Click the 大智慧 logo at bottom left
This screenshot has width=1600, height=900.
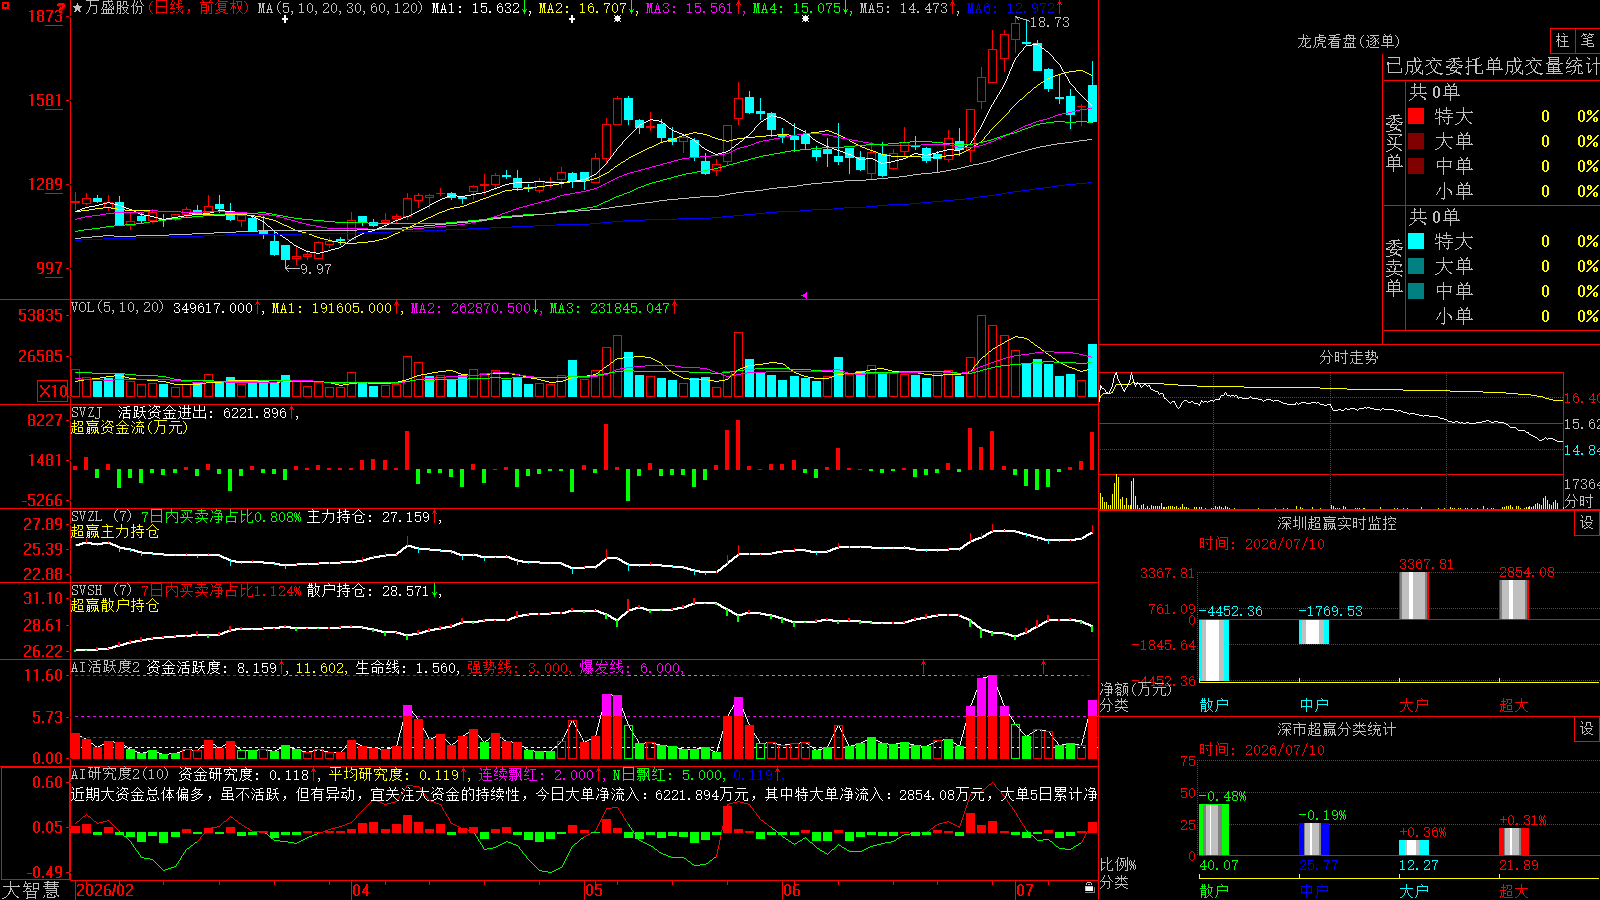(31, 889)
